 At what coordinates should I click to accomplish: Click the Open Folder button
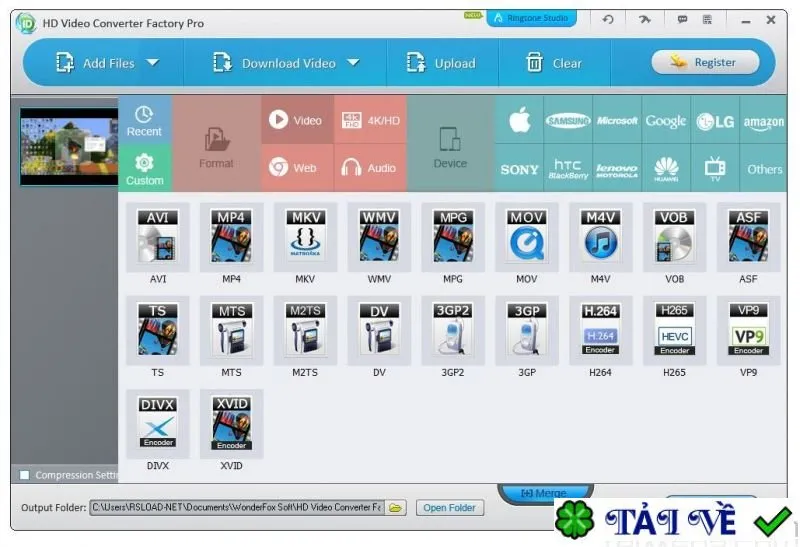point(449,508)
